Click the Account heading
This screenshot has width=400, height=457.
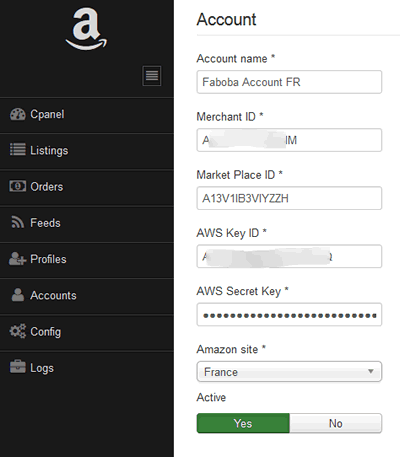pyautogui.click(x=226, y=19)
